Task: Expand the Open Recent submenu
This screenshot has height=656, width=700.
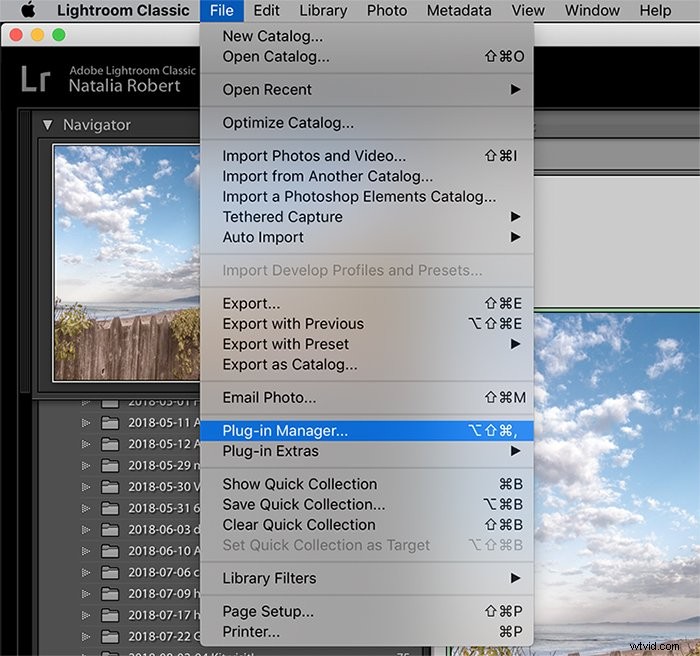Action: (x=367, y=90)
